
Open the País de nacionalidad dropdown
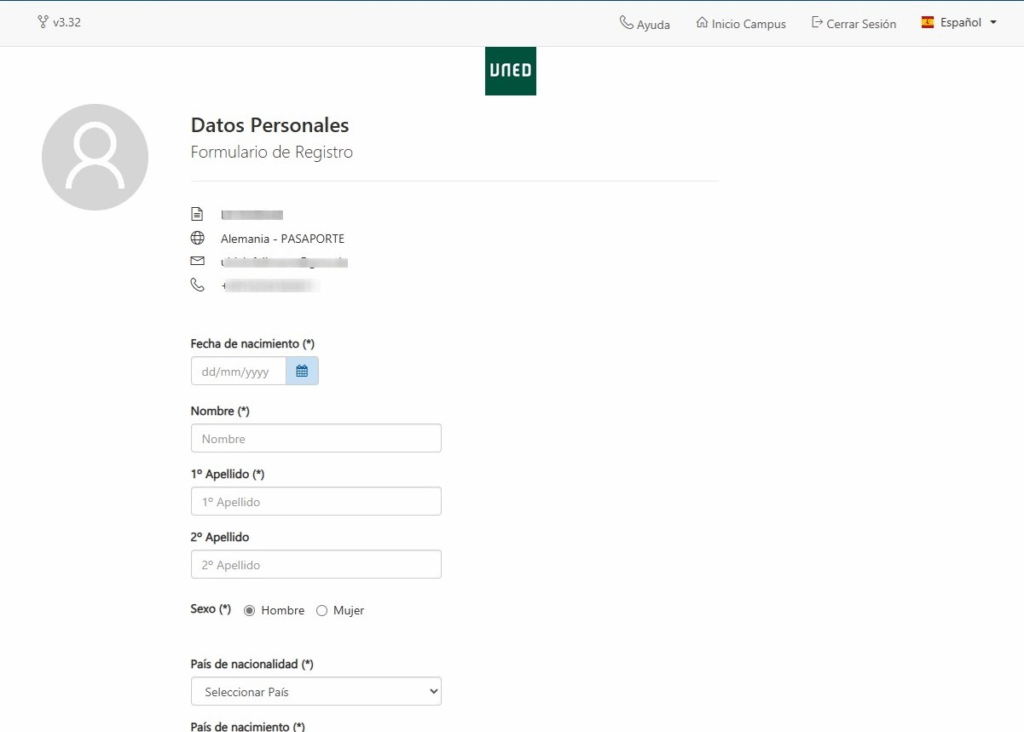(316, 691)
